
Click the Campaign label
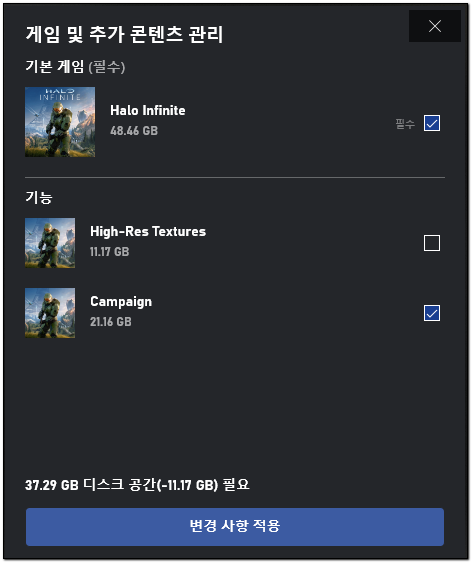(x=121, y=302)
